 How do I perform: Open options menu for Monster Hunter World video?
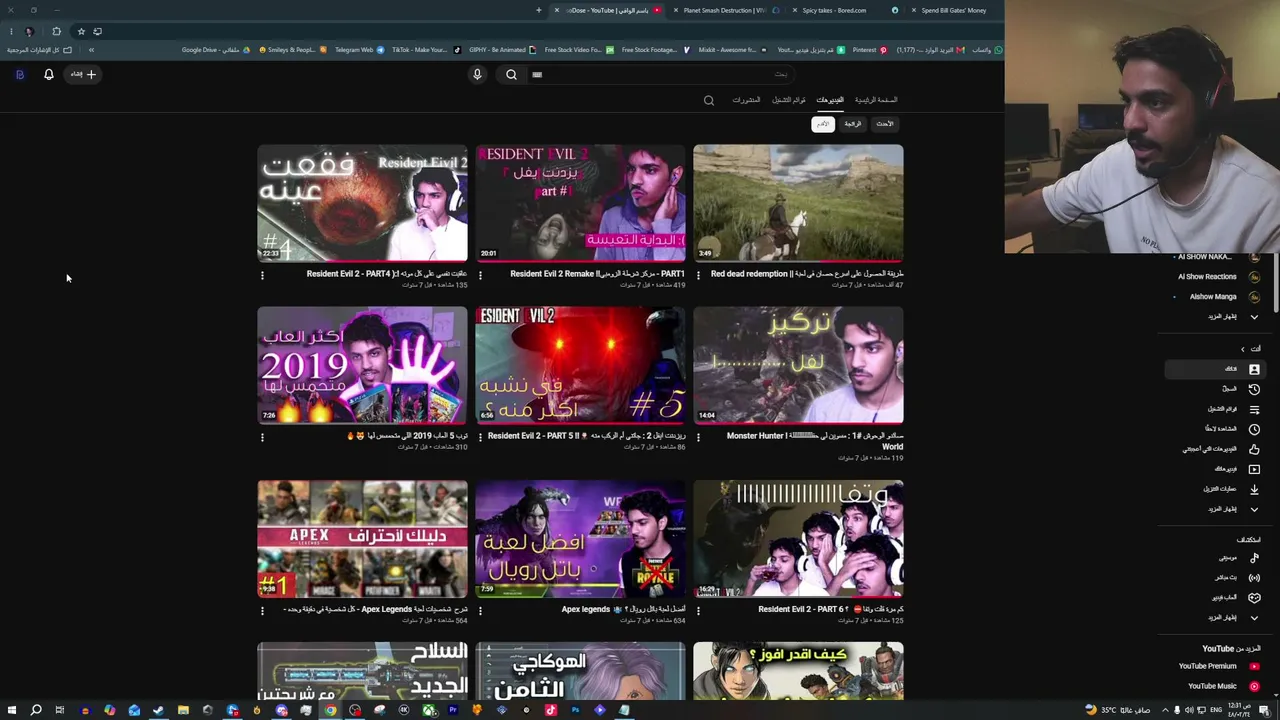click(x=698, y=437)
